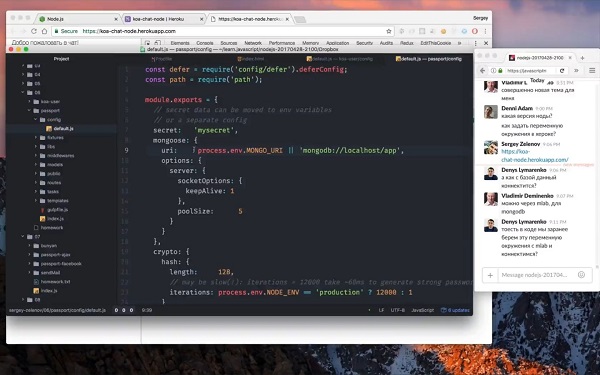Expand the 04 folder in project tree
Viewport: 600px width, 375px height.
click(x=23, y=75)
